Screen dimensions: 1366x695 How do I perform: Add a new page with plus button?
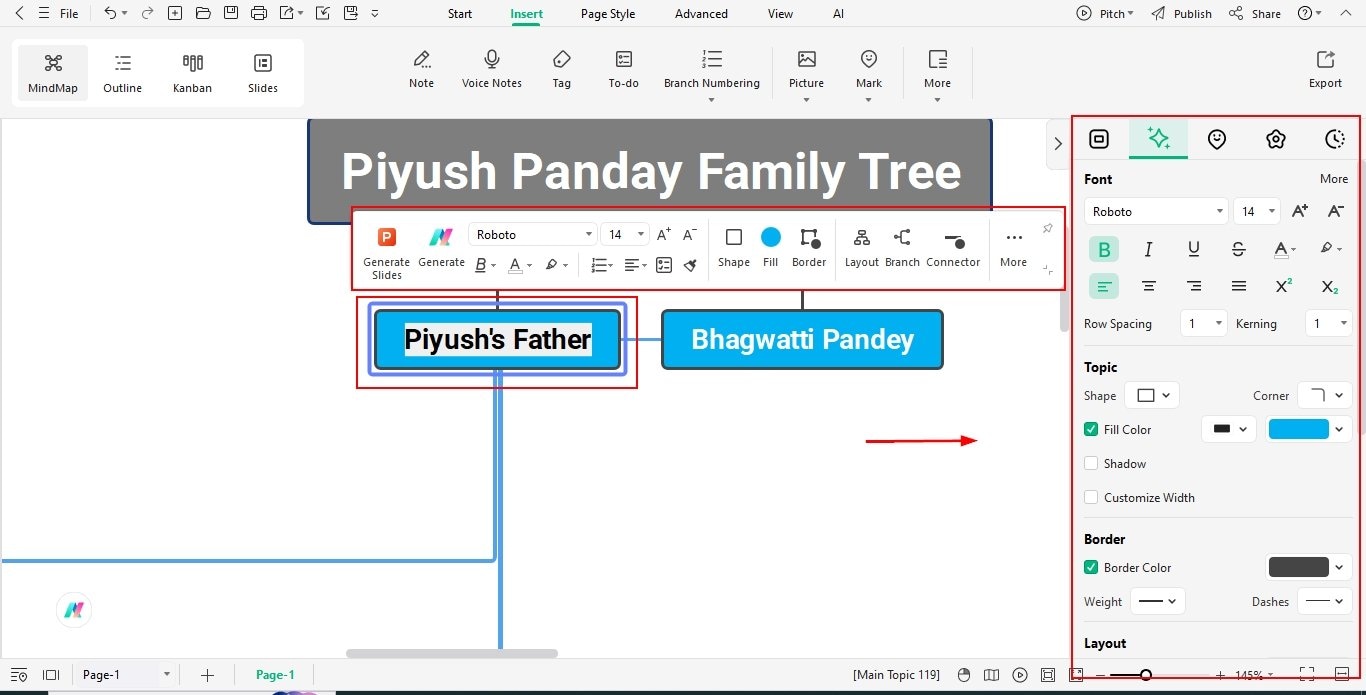207,675
